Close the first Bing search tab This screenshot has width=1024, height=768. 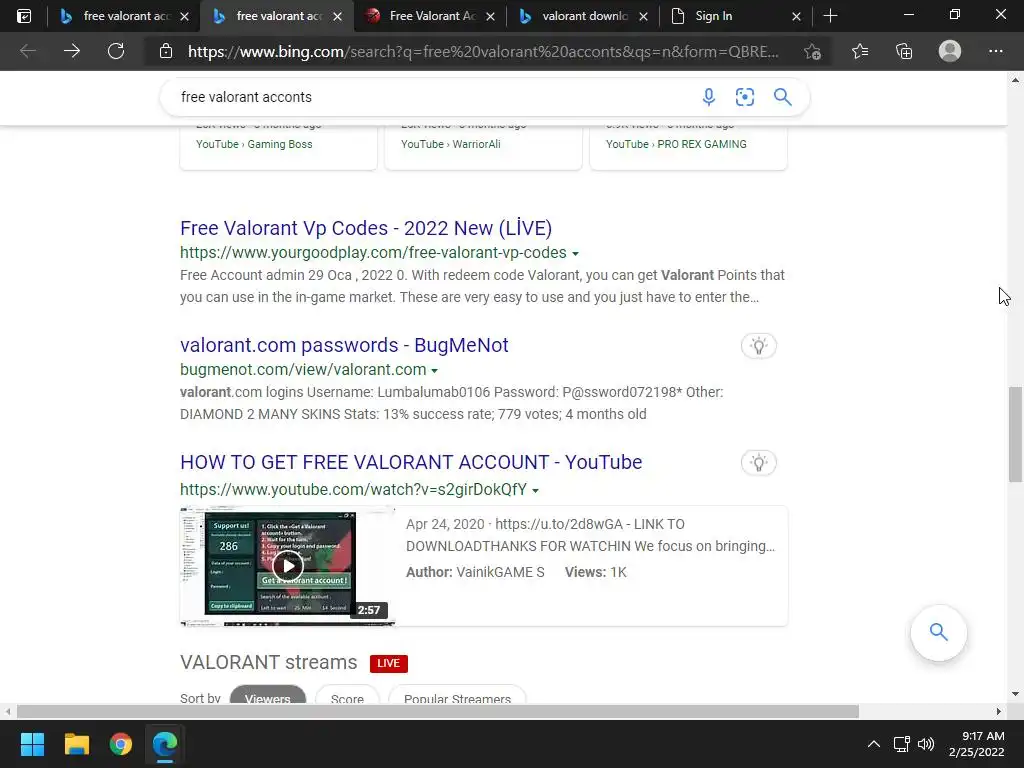[x=185, y=16]
